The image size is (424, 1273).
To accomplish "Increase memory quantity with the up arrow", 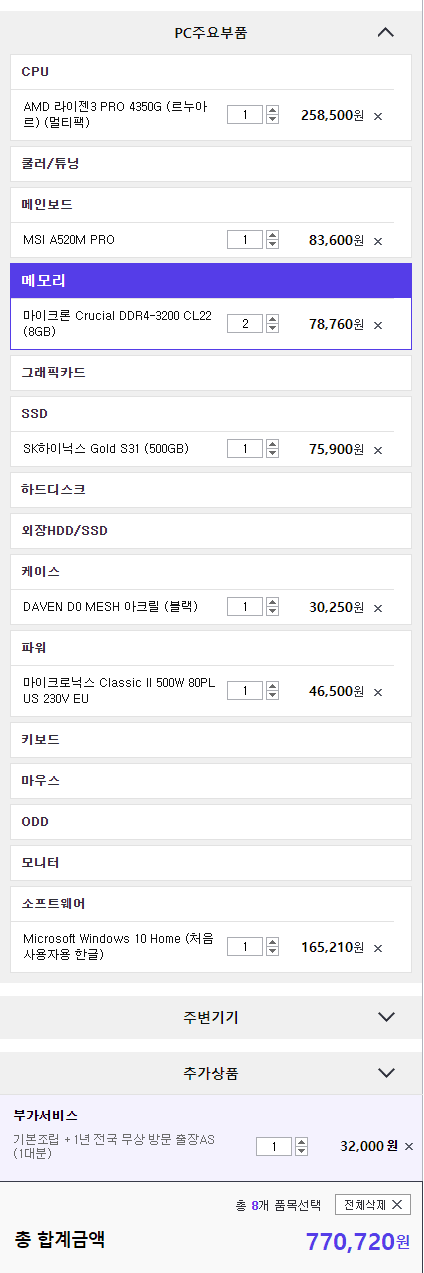I will pyautogui.click(x=273, y=319).
